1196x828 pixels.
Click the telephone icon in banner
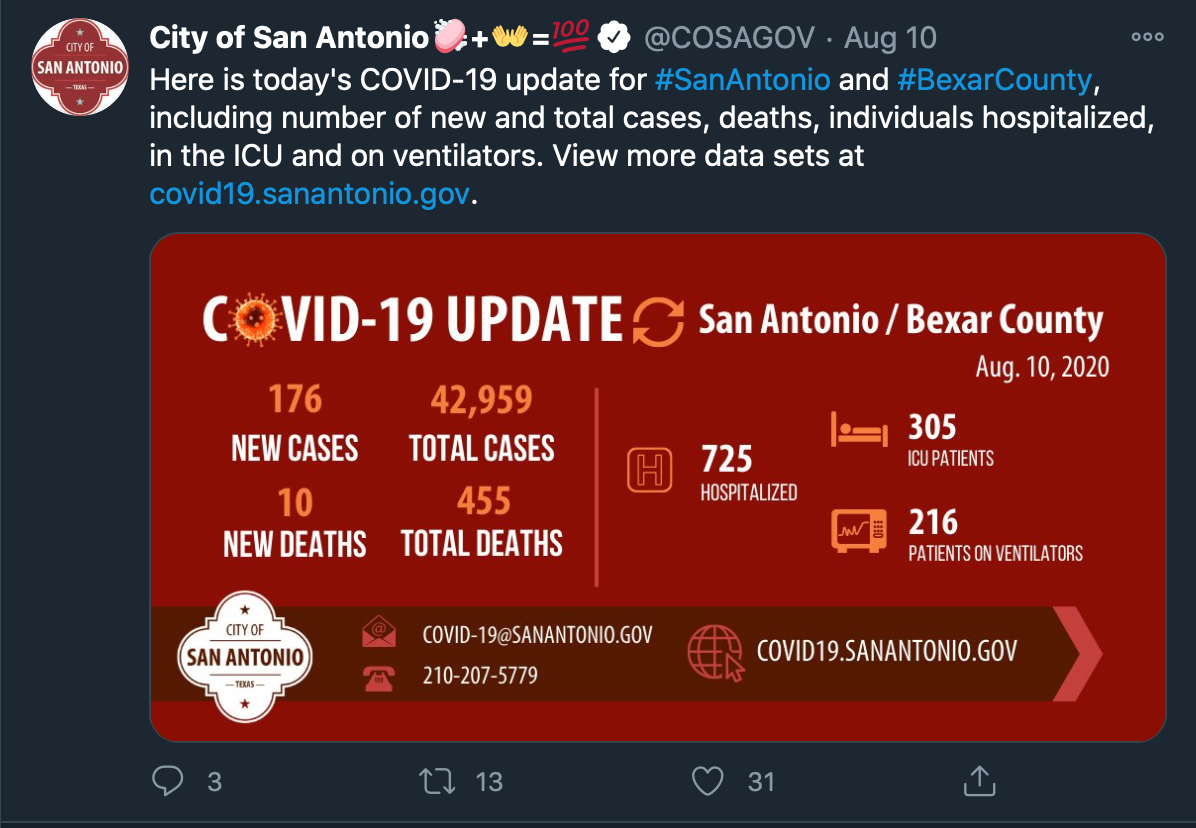point(379,678)
